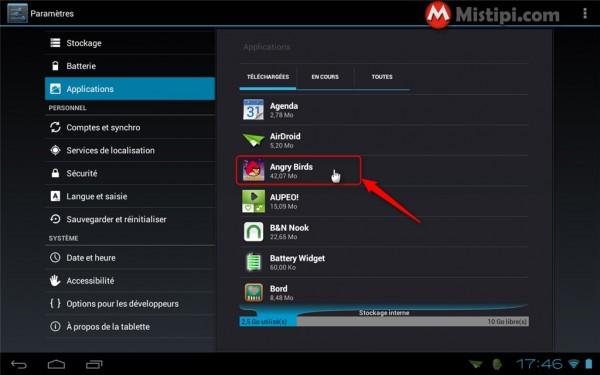The height and width of the screenshot is (375, 600).
Task: Select the Battery Widget app name
Action: coord(297,258)
